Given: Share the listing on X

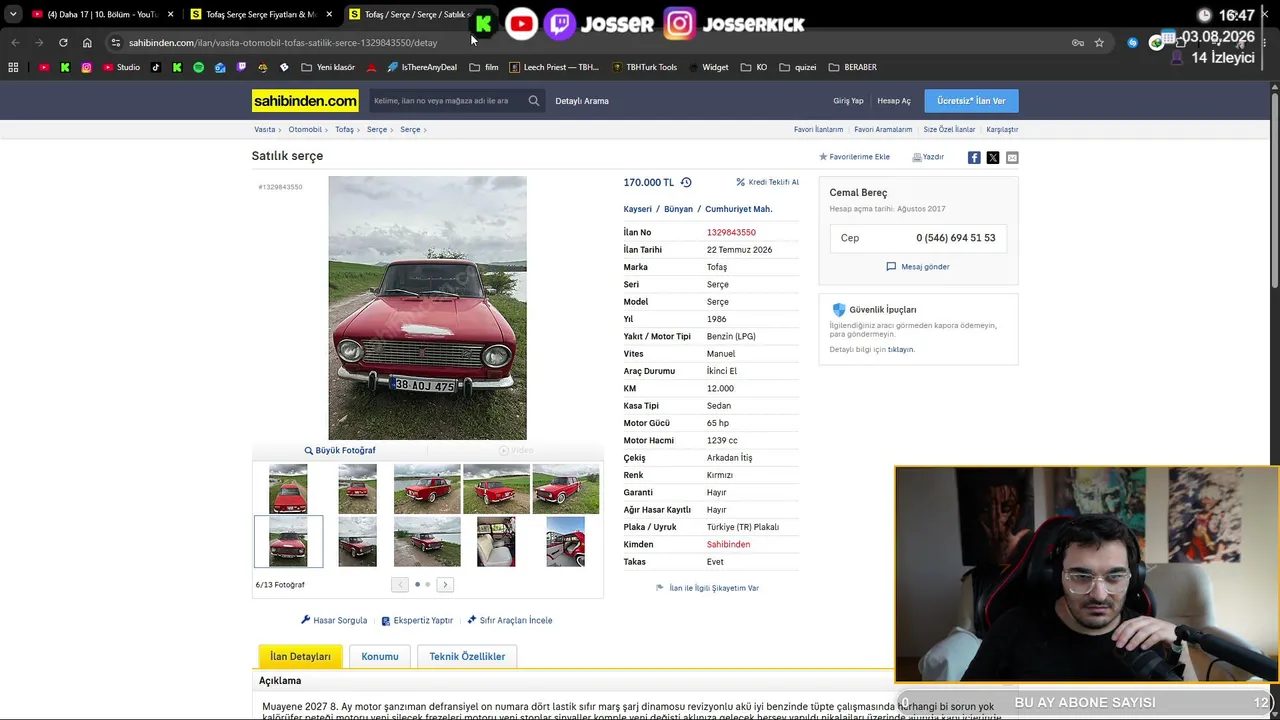Looking at the screenshot, I should tap(993, 157).
